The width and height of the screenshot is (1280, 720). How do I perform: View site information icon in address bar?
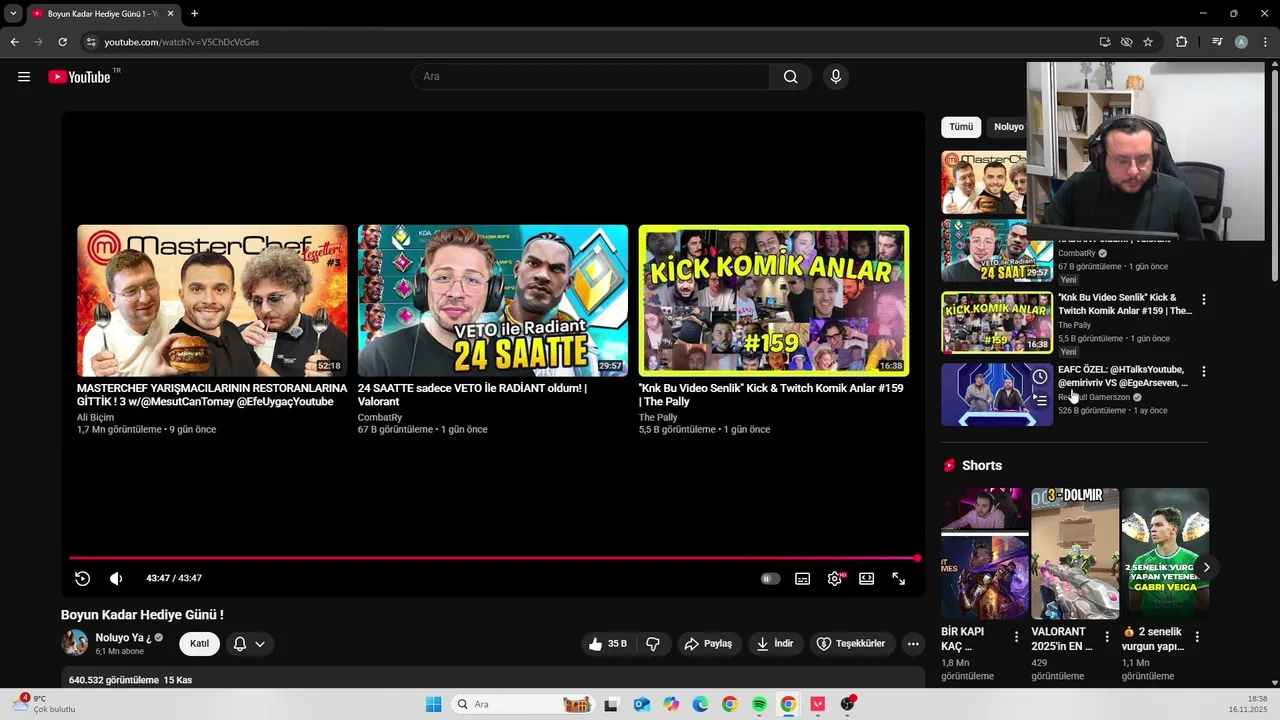pyautogui.click(x=91, y=42)
